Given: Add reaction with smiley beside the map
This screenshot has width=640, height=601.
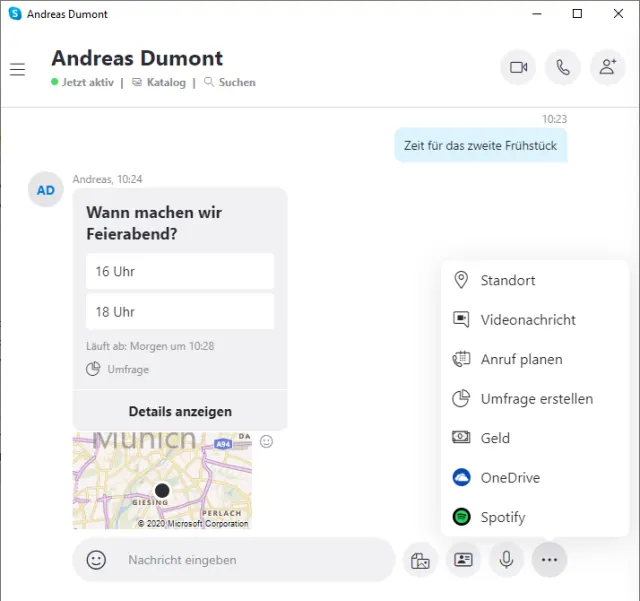Looking at the screenshot, I should [266, 441].
